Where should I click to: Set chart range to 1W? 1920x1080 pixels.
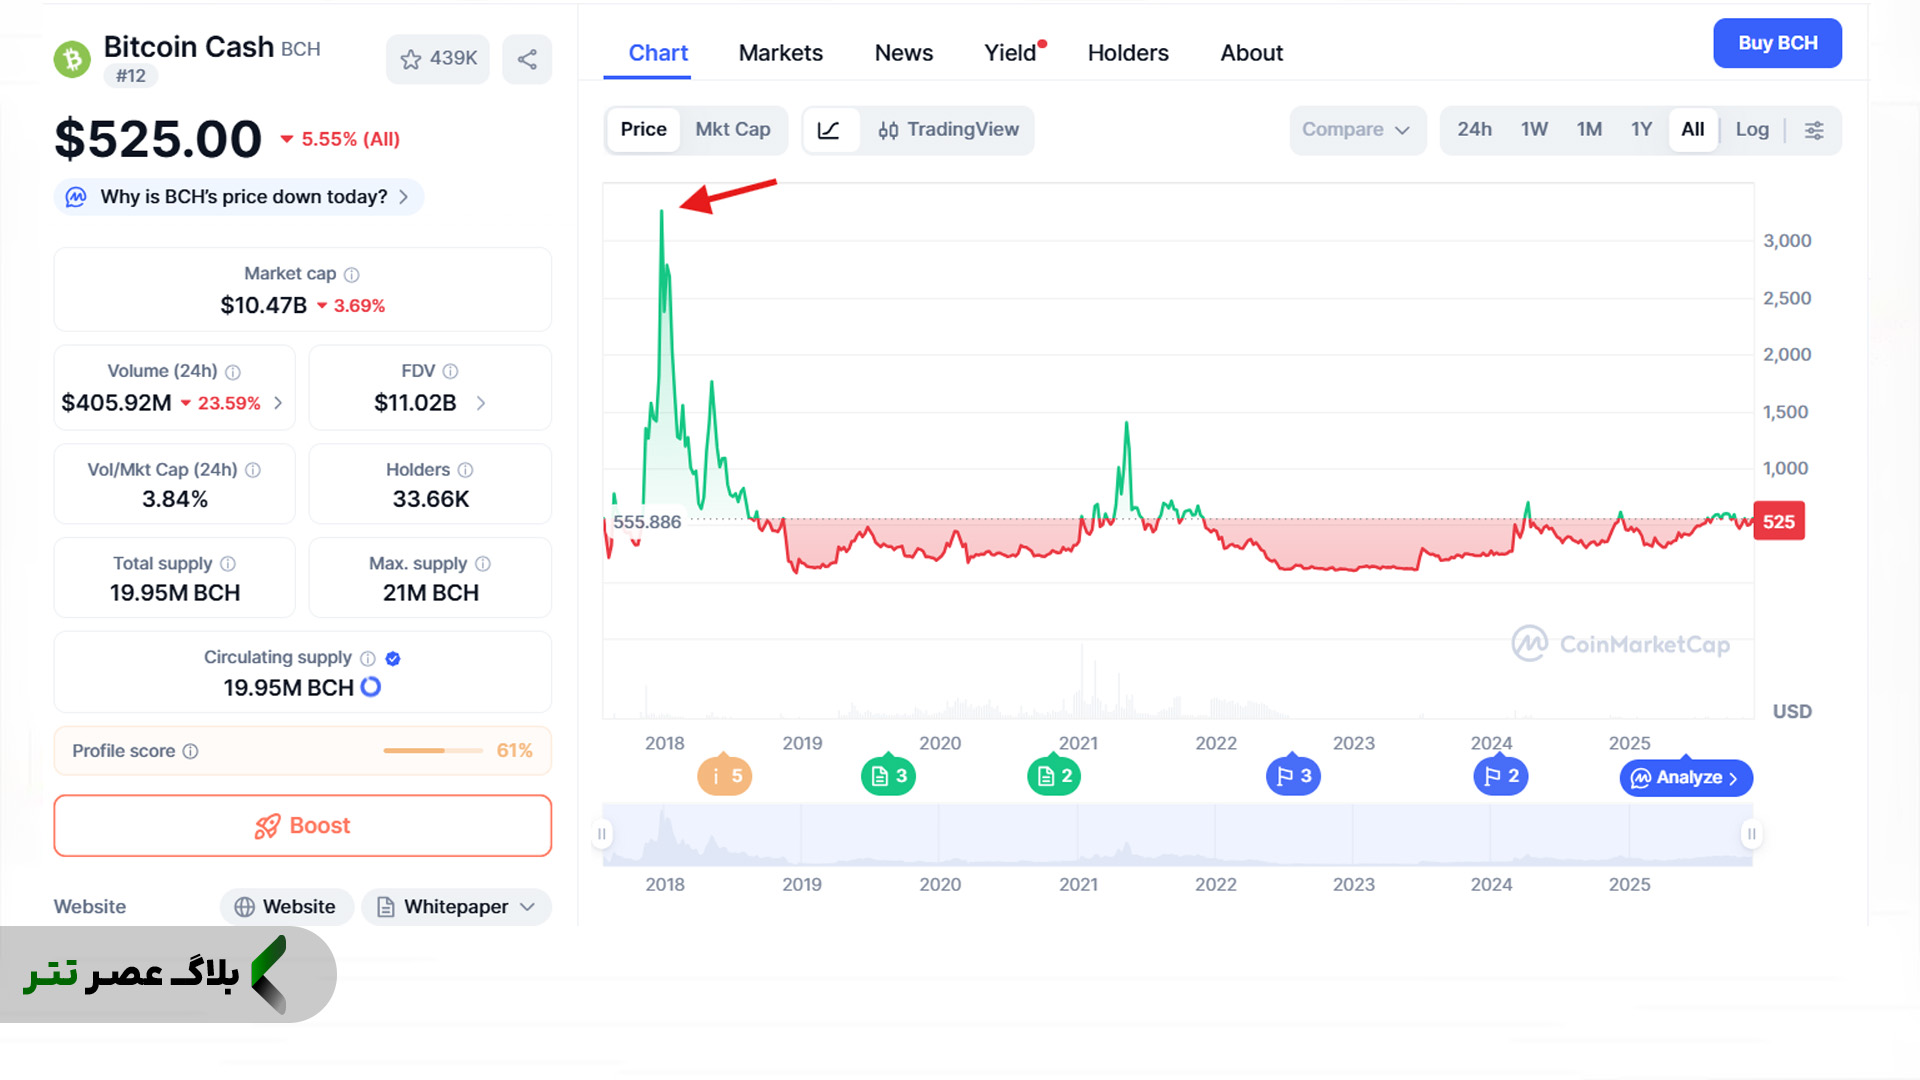click(x=1534, y=130)
